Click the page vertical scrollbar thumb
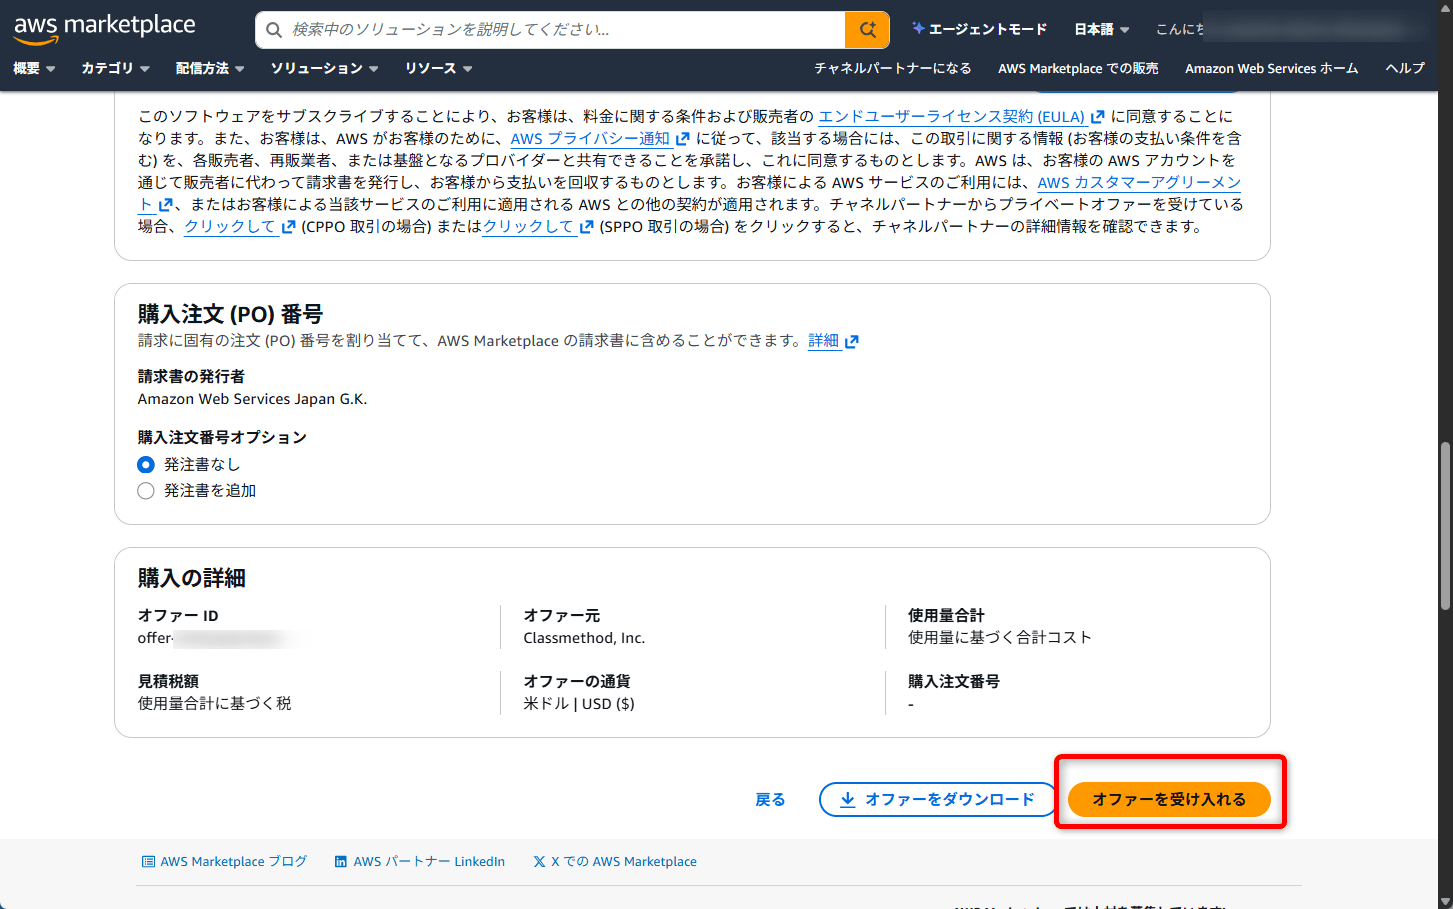The image size is (1453, 909). point(1445,525)
